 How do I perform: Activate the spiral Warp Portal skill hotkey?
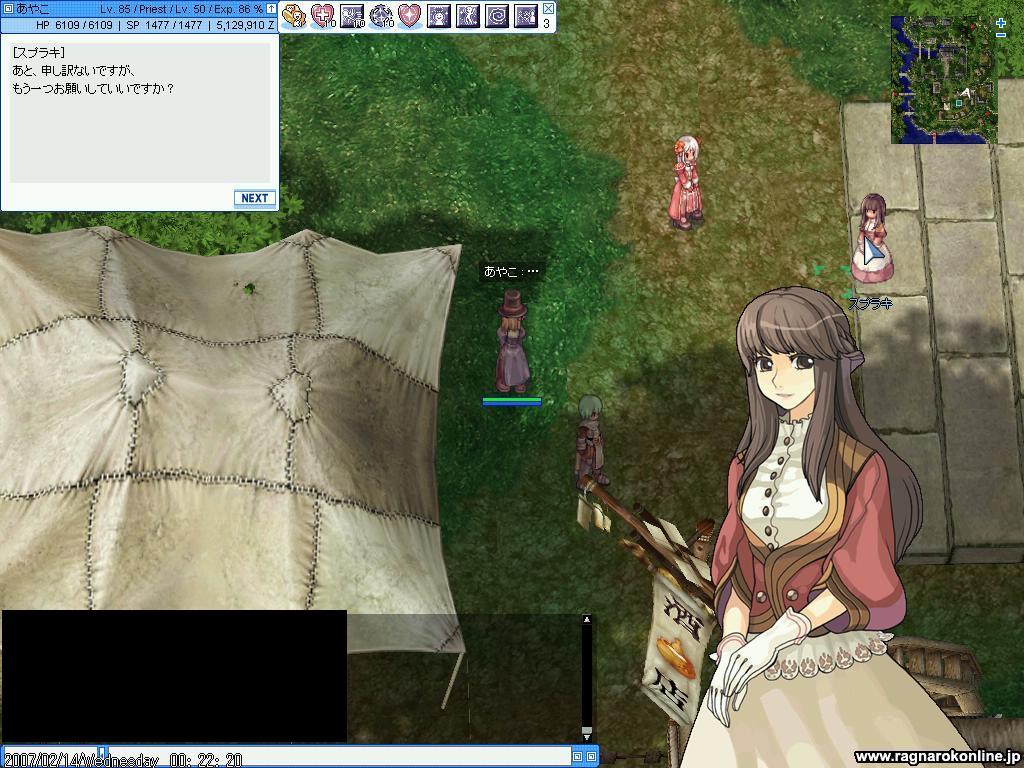point(496,16)
